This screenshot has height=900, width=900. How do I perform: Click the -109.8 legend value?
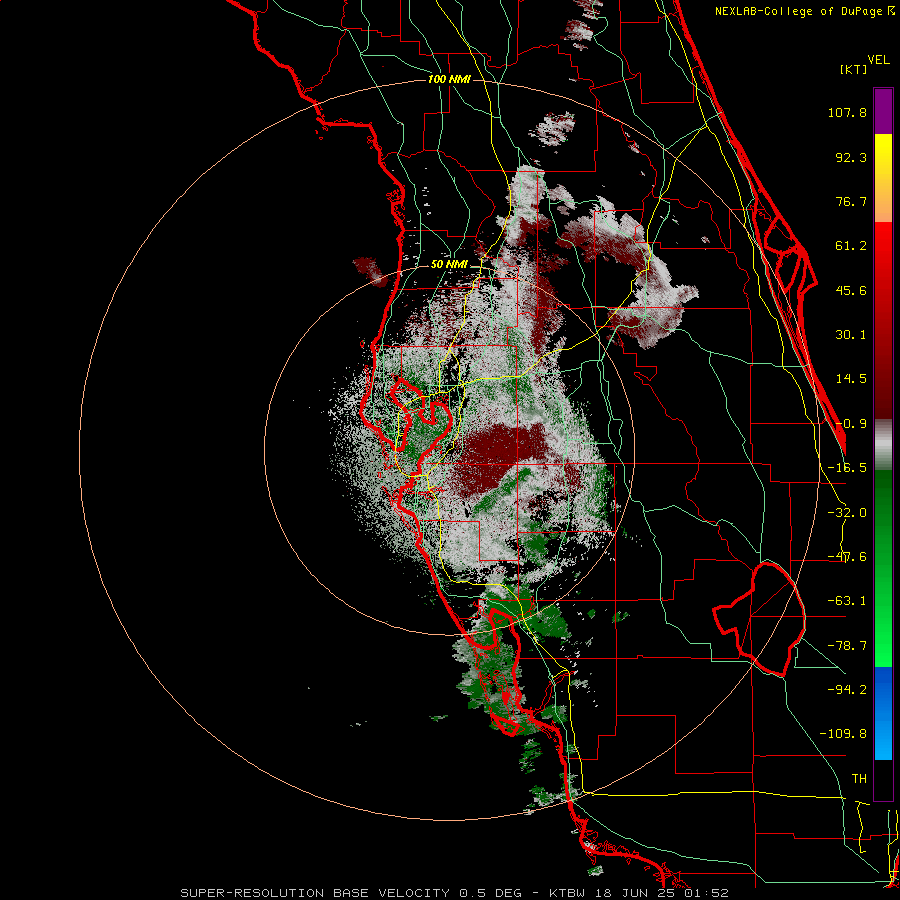(843, 734)
